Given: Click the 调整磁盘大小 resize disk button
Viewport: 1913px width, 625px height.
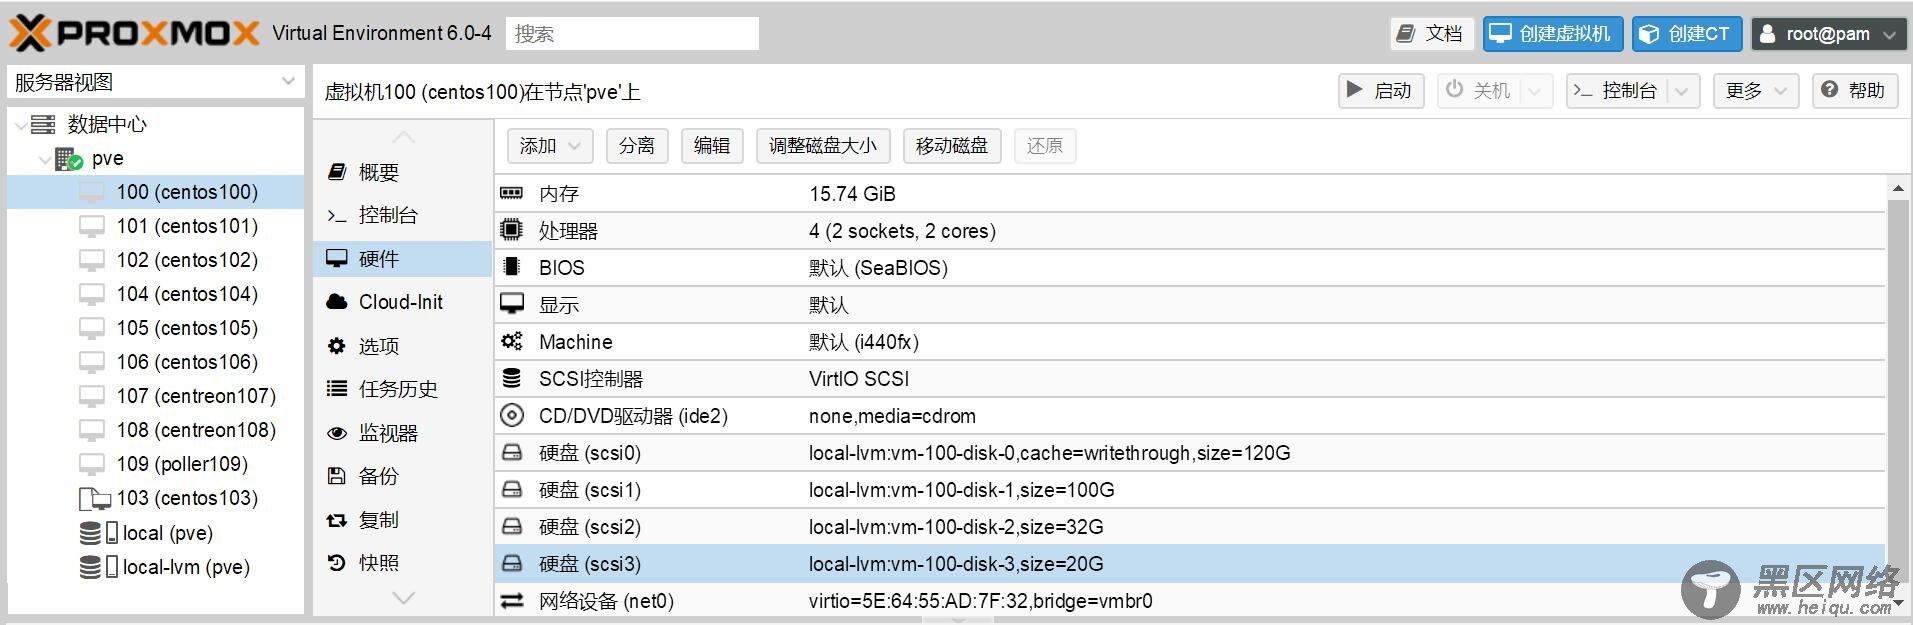Looking at the screenshot, I should 823,146.
